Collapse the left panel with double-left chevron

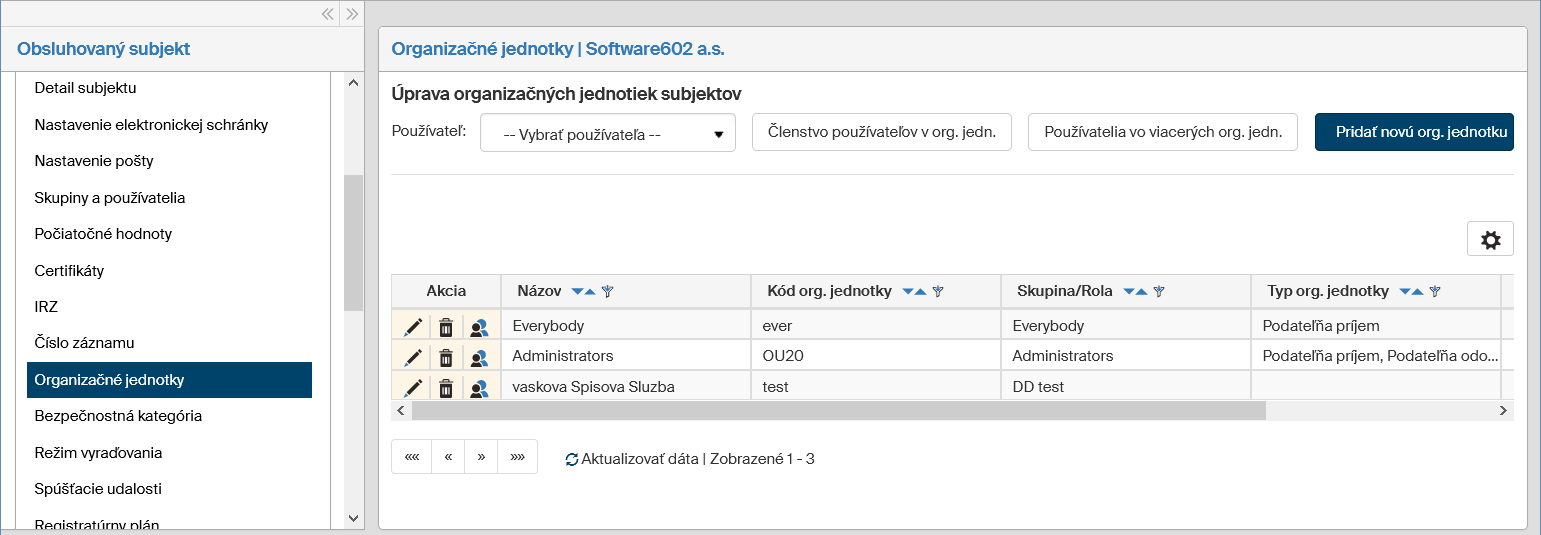pyautogui.click(x=327, y=14)
